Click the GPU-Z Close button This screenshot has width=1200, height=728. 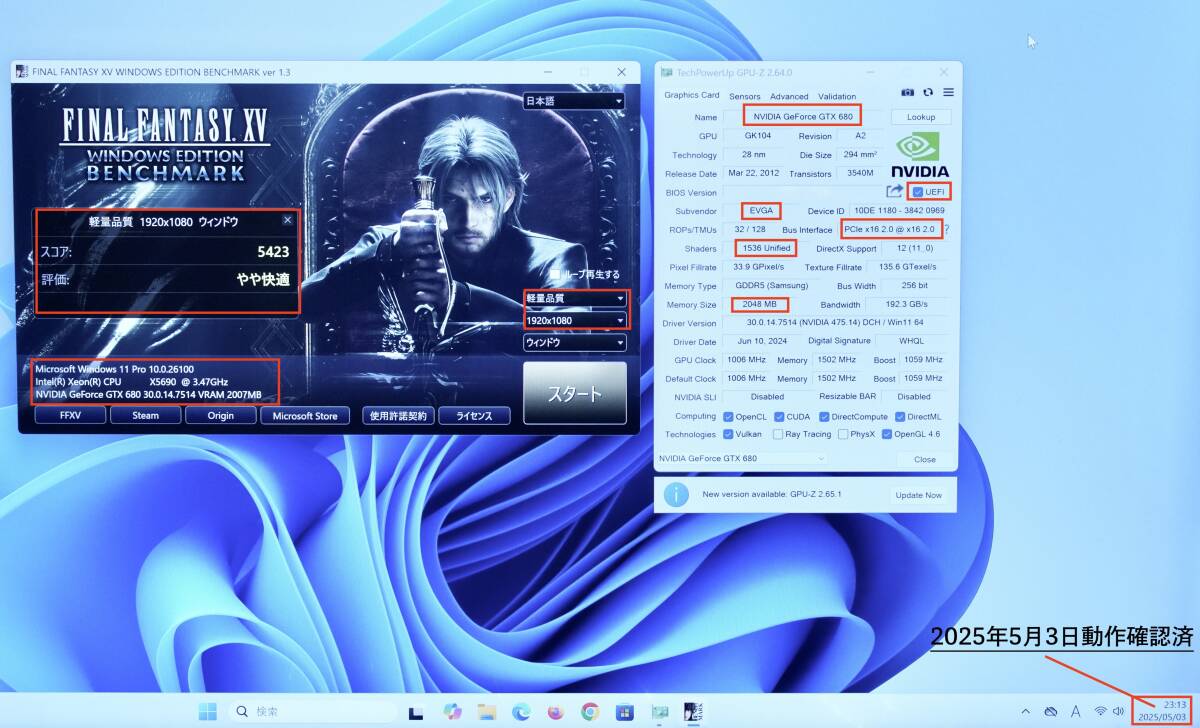pyautogui.click(x=925, y=459)
